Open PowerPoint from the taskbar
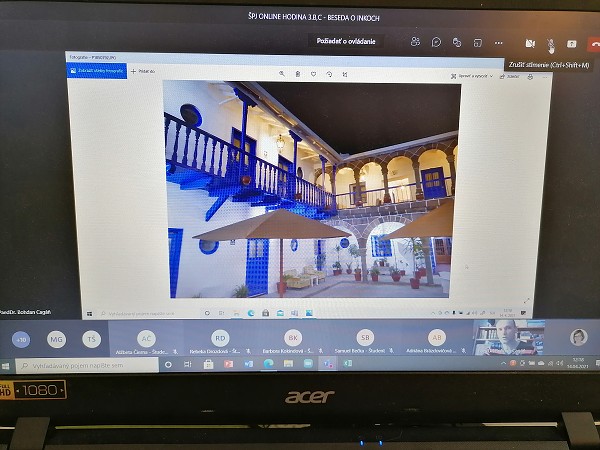The width and height of the screenshot is (600, 450). (x=228, y=364)
